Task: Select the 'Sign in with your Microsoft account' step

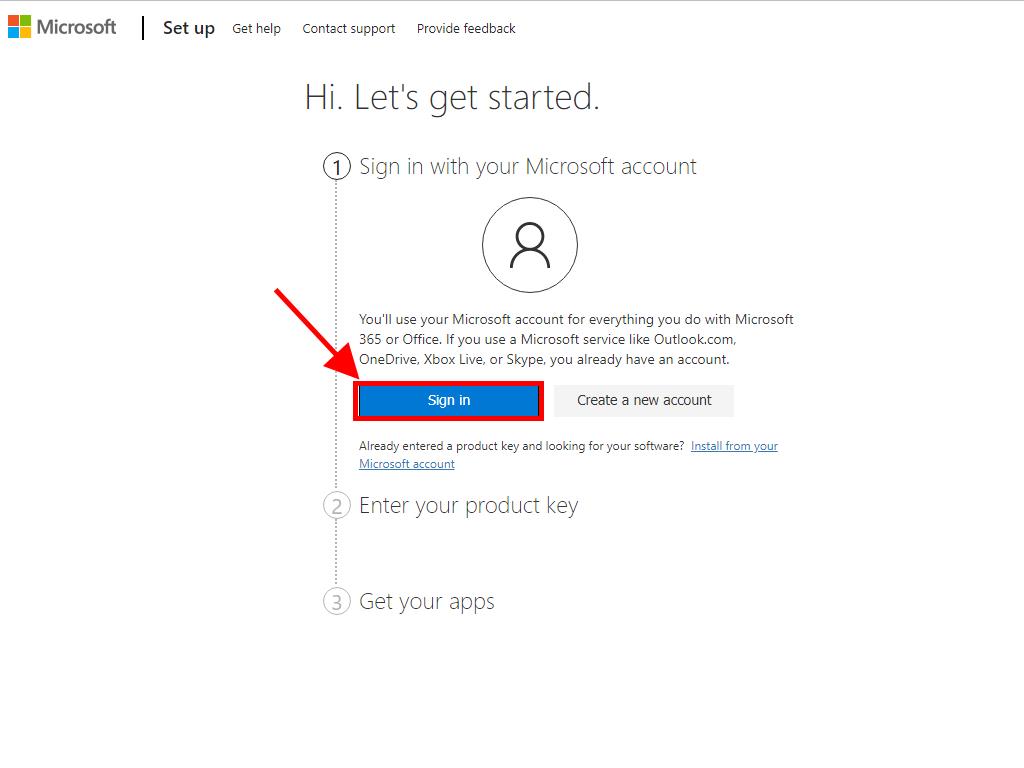Action: point(527,167)
